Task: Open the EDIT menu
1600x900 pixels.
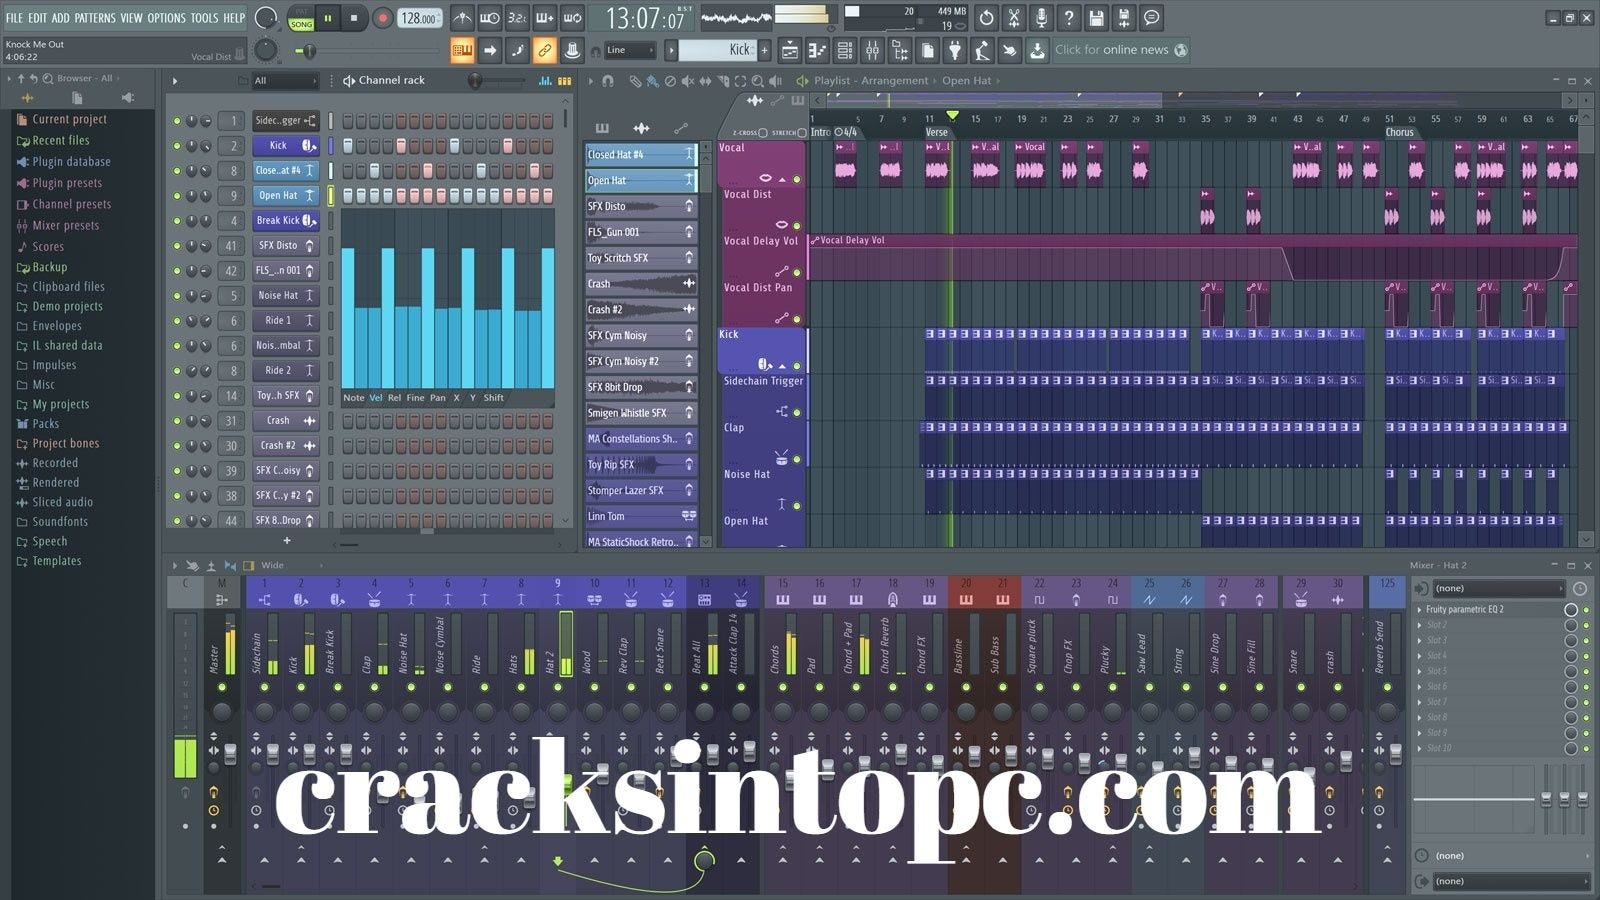Action: click(37, 18)
